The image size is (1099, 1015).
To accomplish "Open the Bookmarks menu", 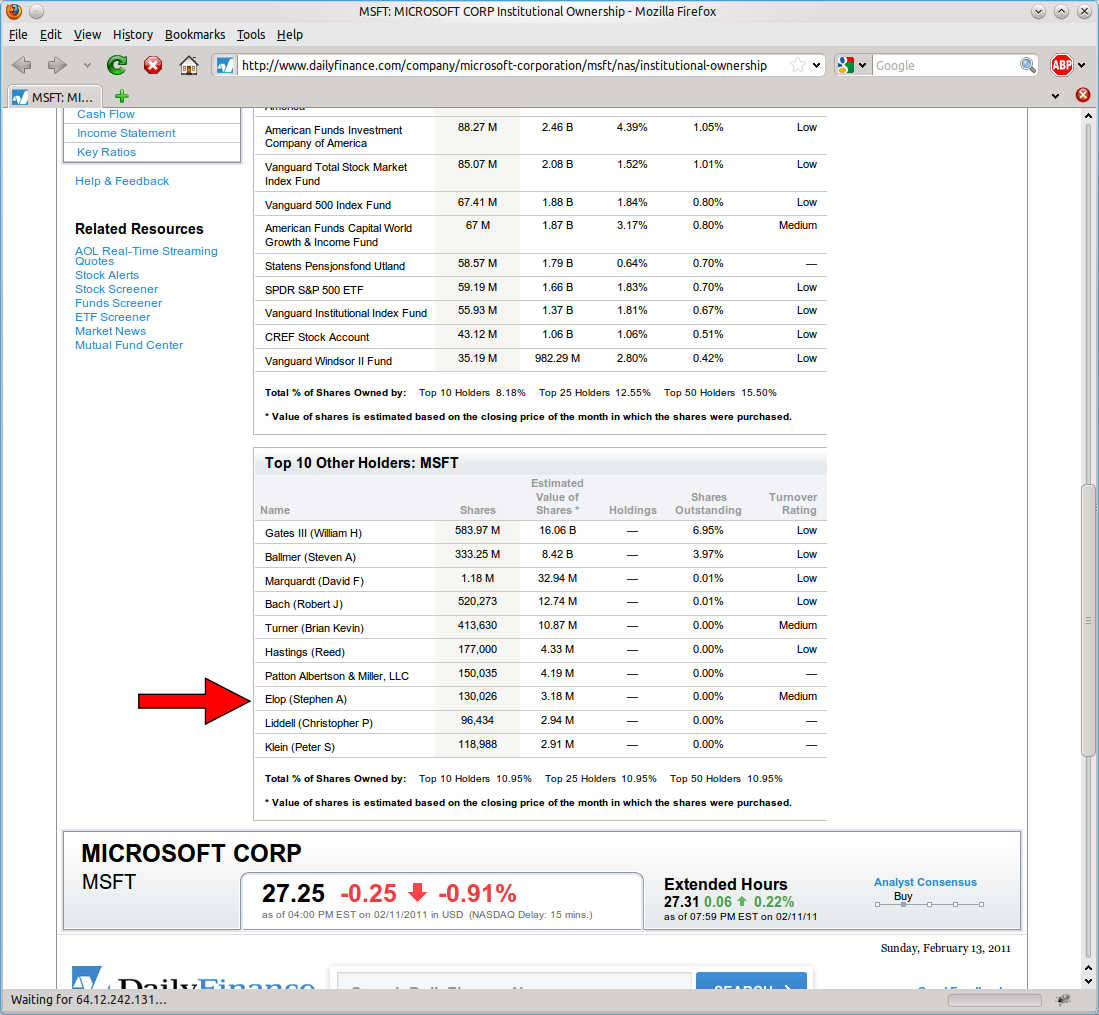I will 195,34.
